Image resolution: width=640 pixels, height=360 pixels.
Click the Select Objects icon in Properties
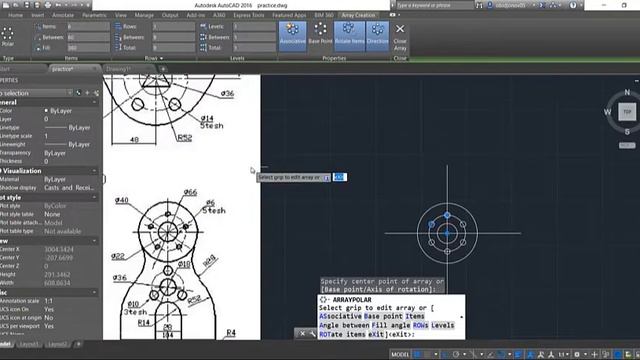click(87, 93)
